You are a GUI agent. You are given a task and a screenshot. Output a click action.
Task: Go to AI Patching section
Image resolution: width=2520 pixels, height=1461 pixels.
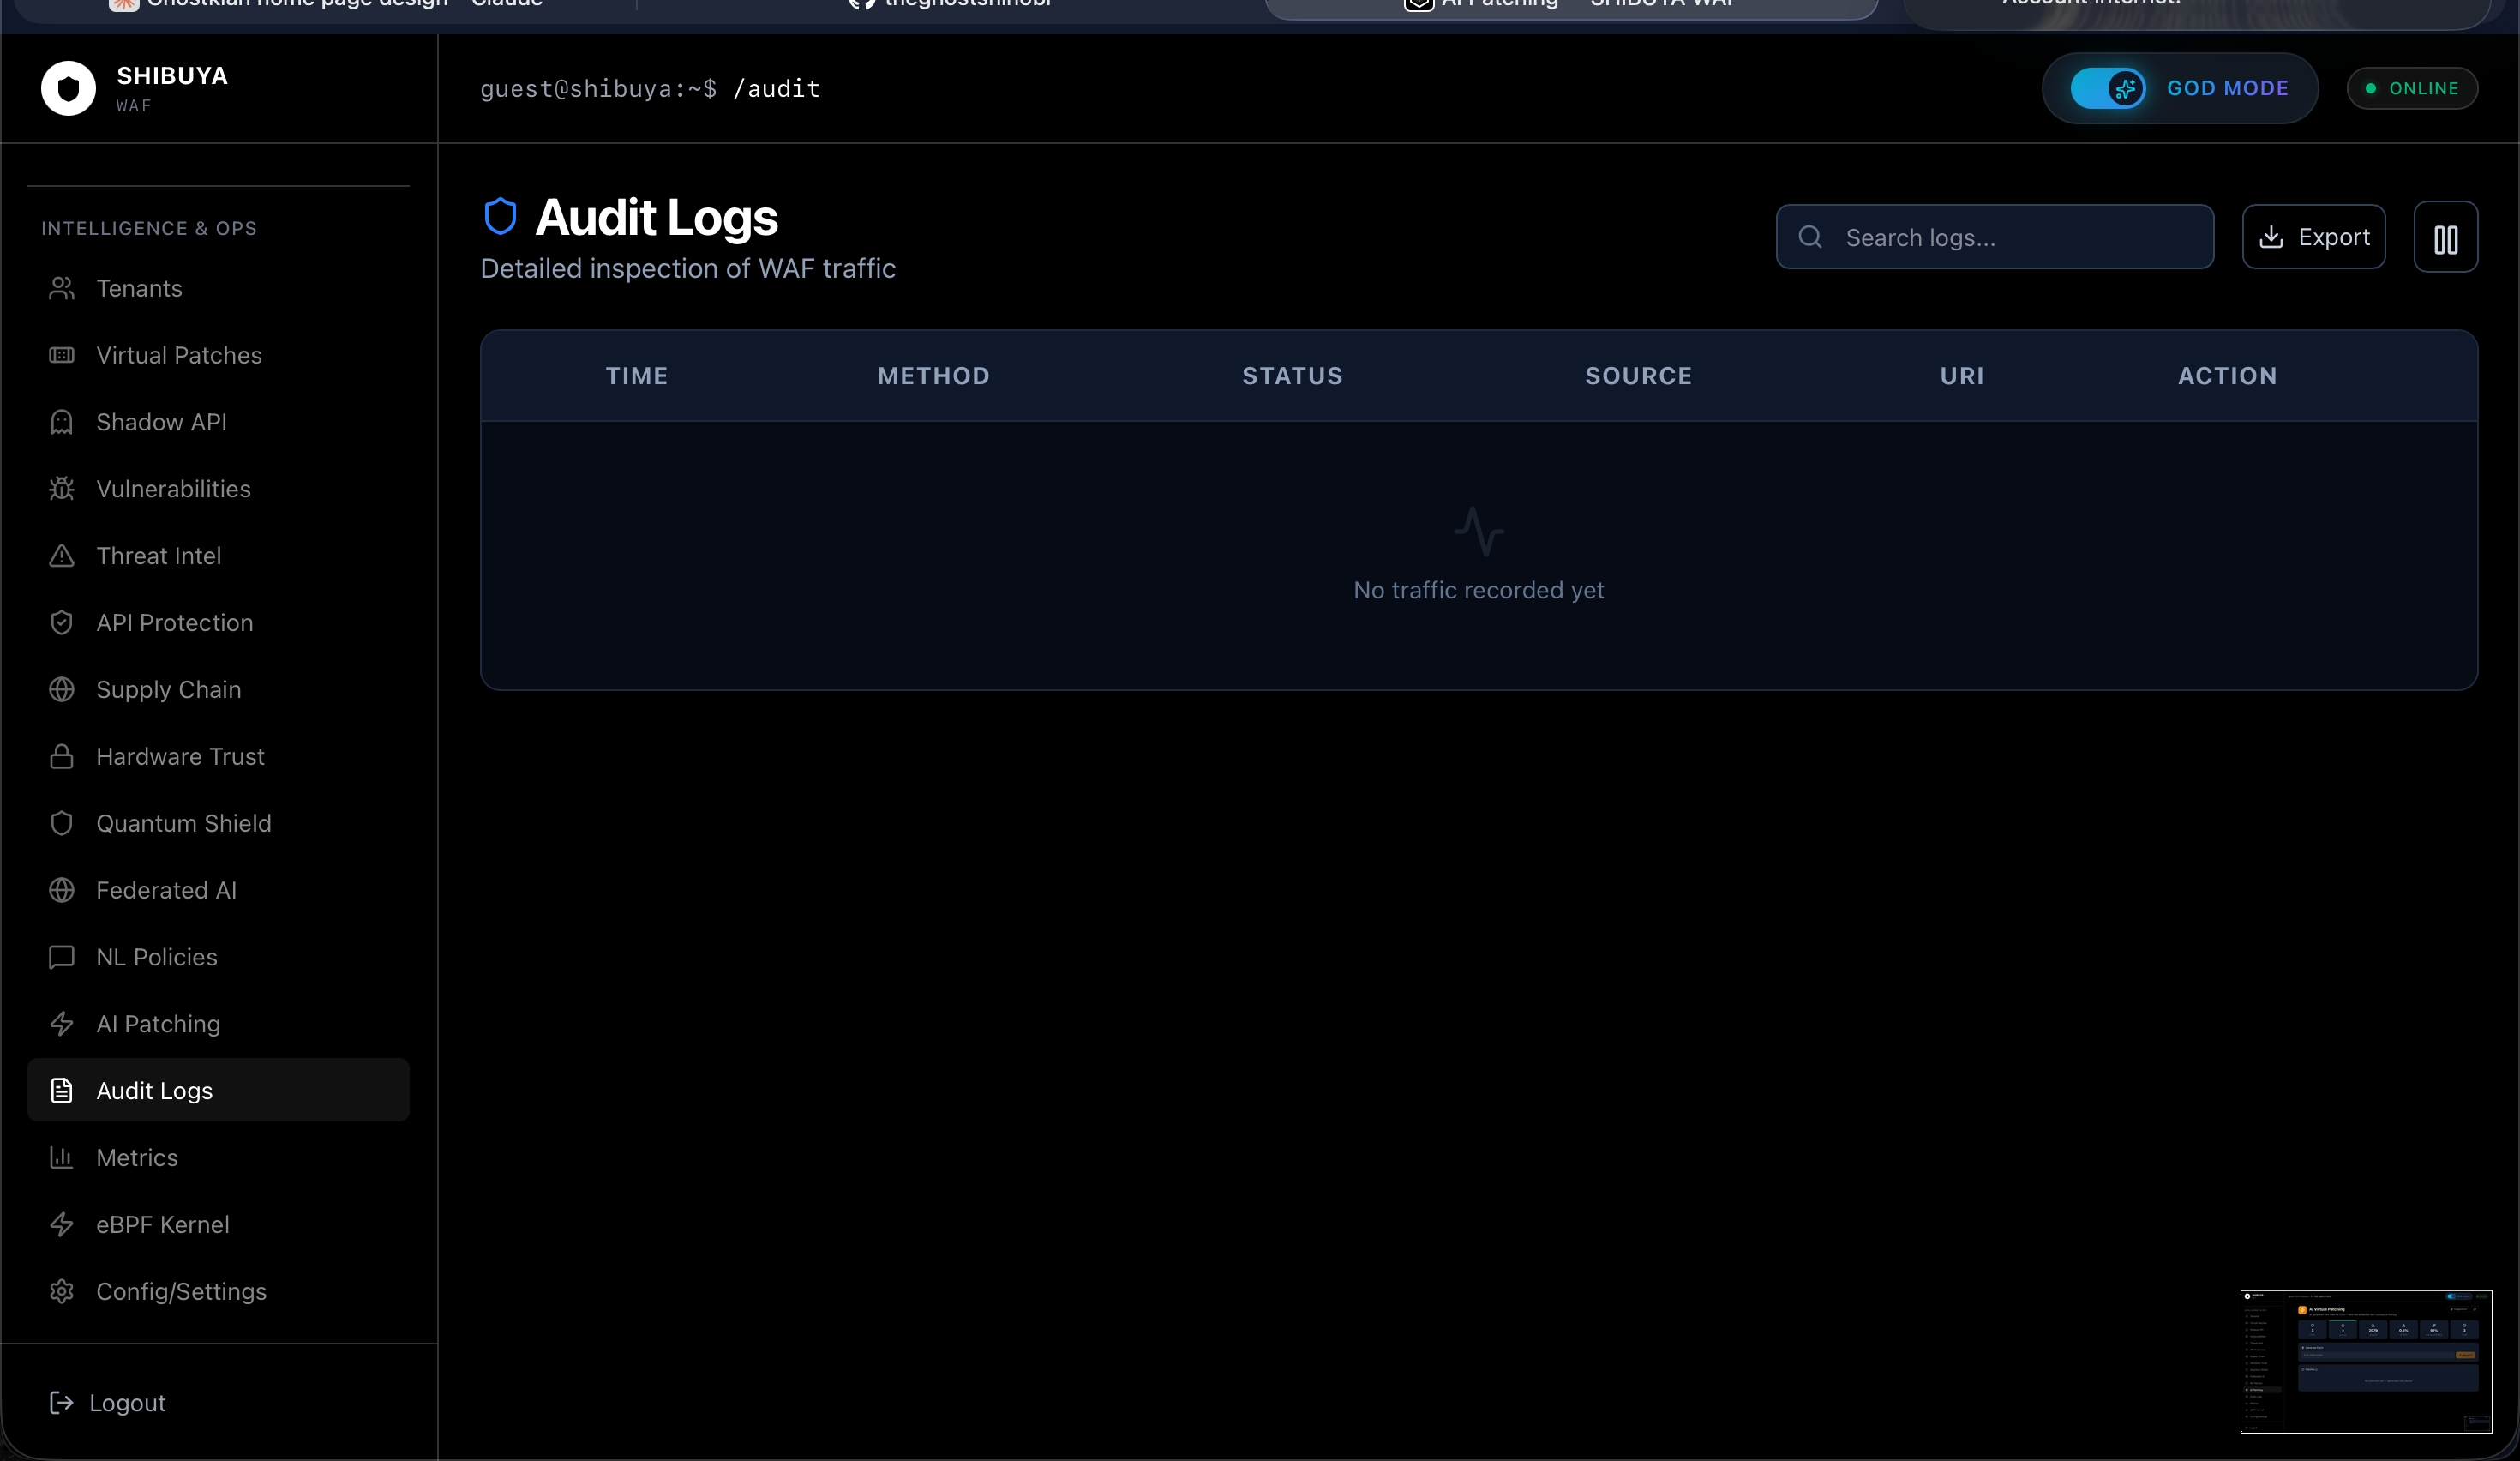(158, 1024)
